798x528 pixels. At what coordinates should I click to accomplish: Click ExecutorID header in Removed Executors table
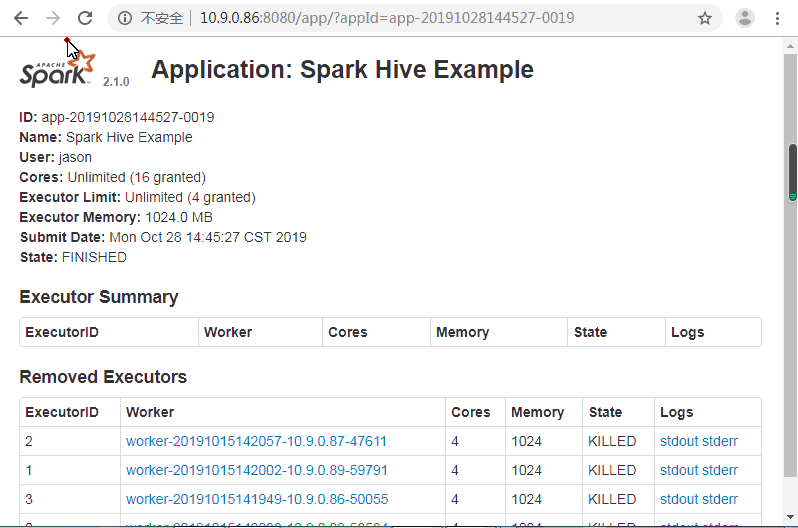coord(62,412)
